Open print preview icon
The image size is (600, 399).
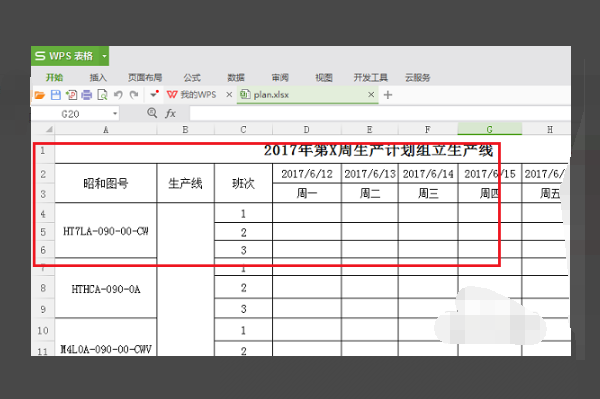103,94
